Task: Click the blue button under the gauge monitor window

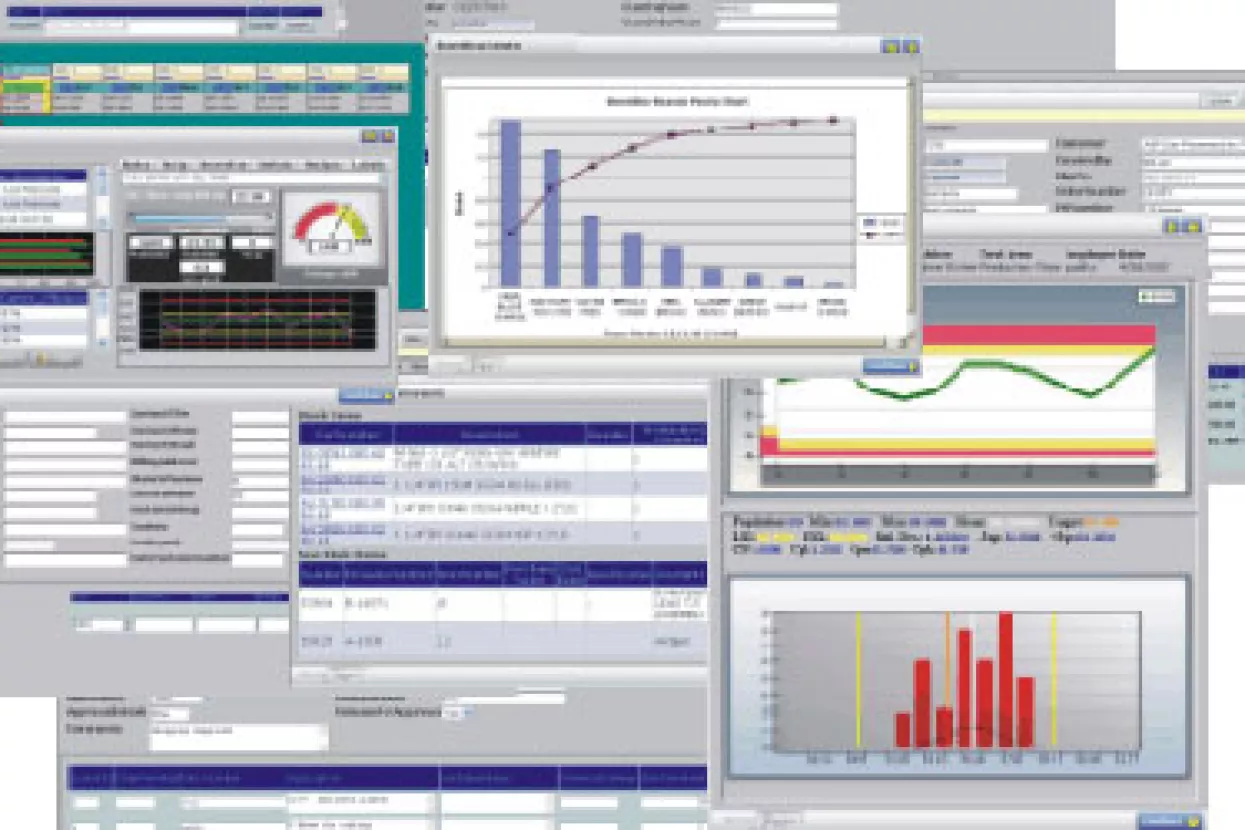Action: 366,395
